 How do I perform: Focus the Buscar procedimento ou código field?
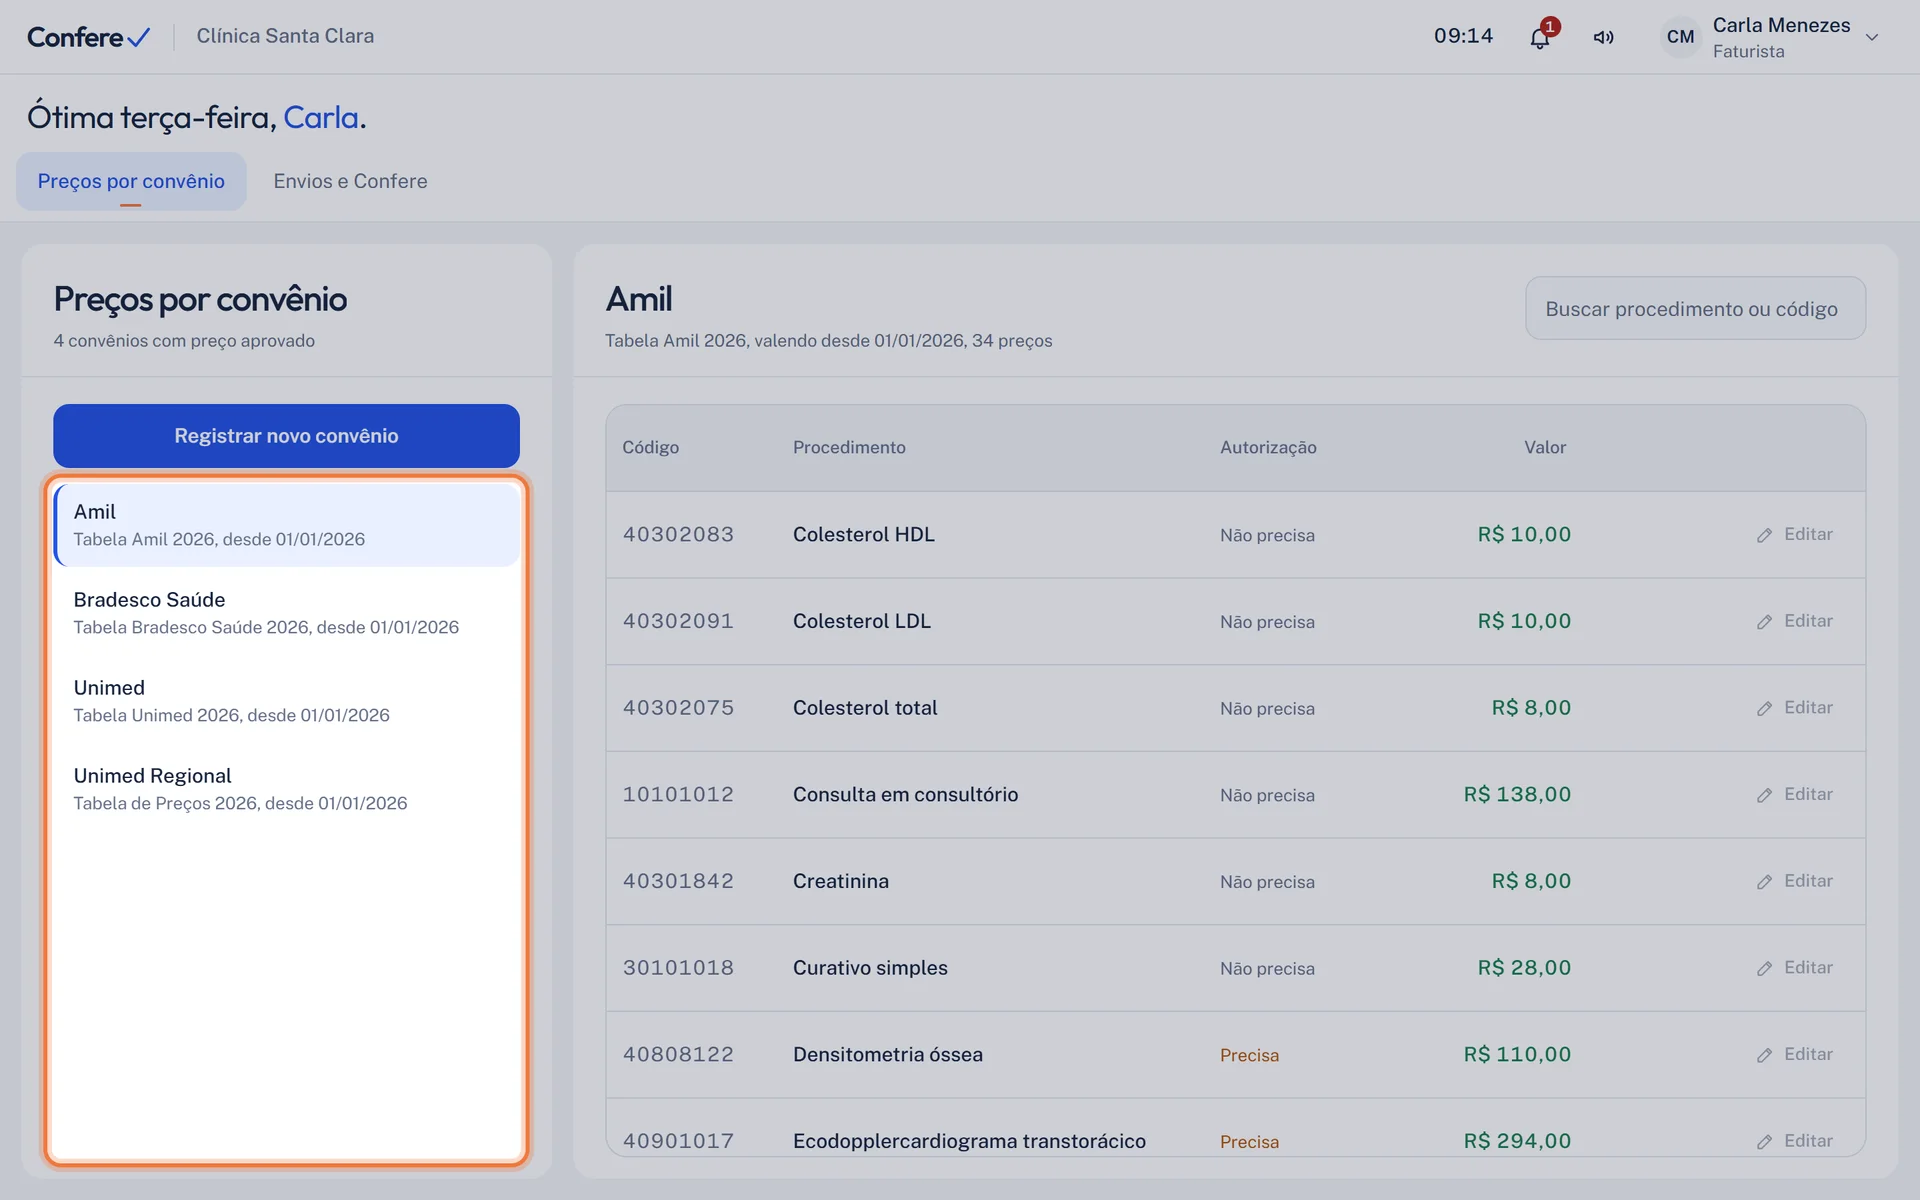[1695, 308]
